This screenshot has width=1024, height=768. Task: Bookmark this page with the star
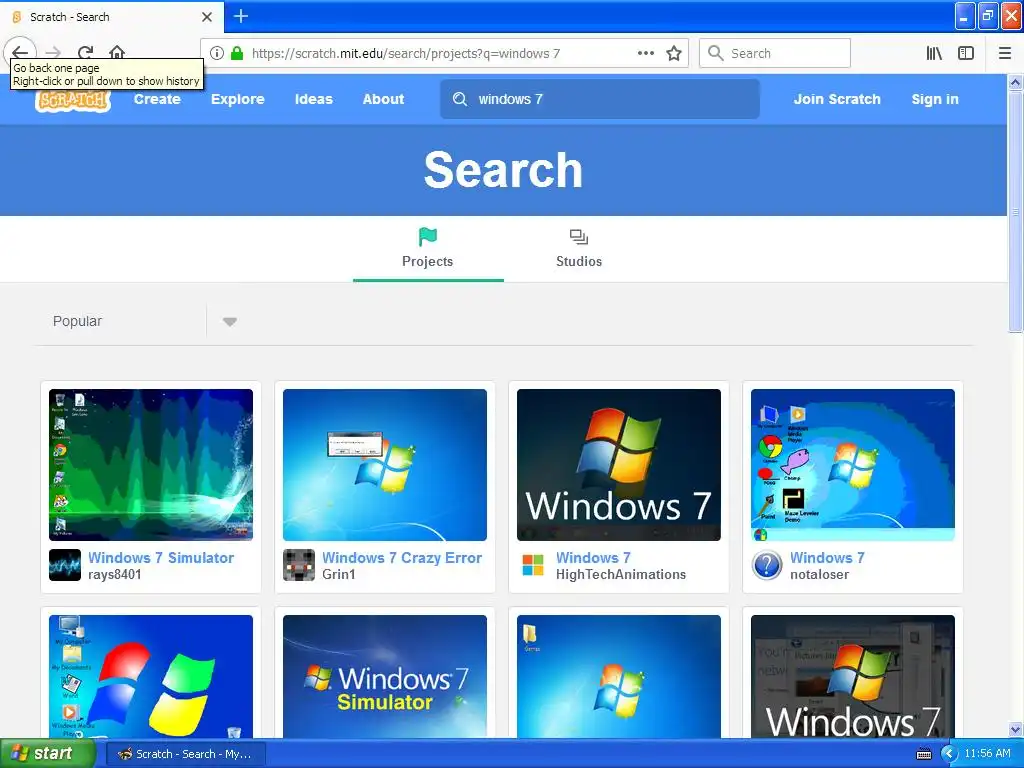click(x=674, y=54)
